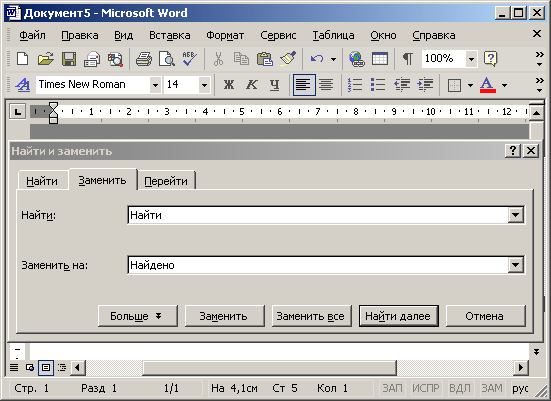Click the Больше button
Screen dimensions: 551x401
click(138, 316)
